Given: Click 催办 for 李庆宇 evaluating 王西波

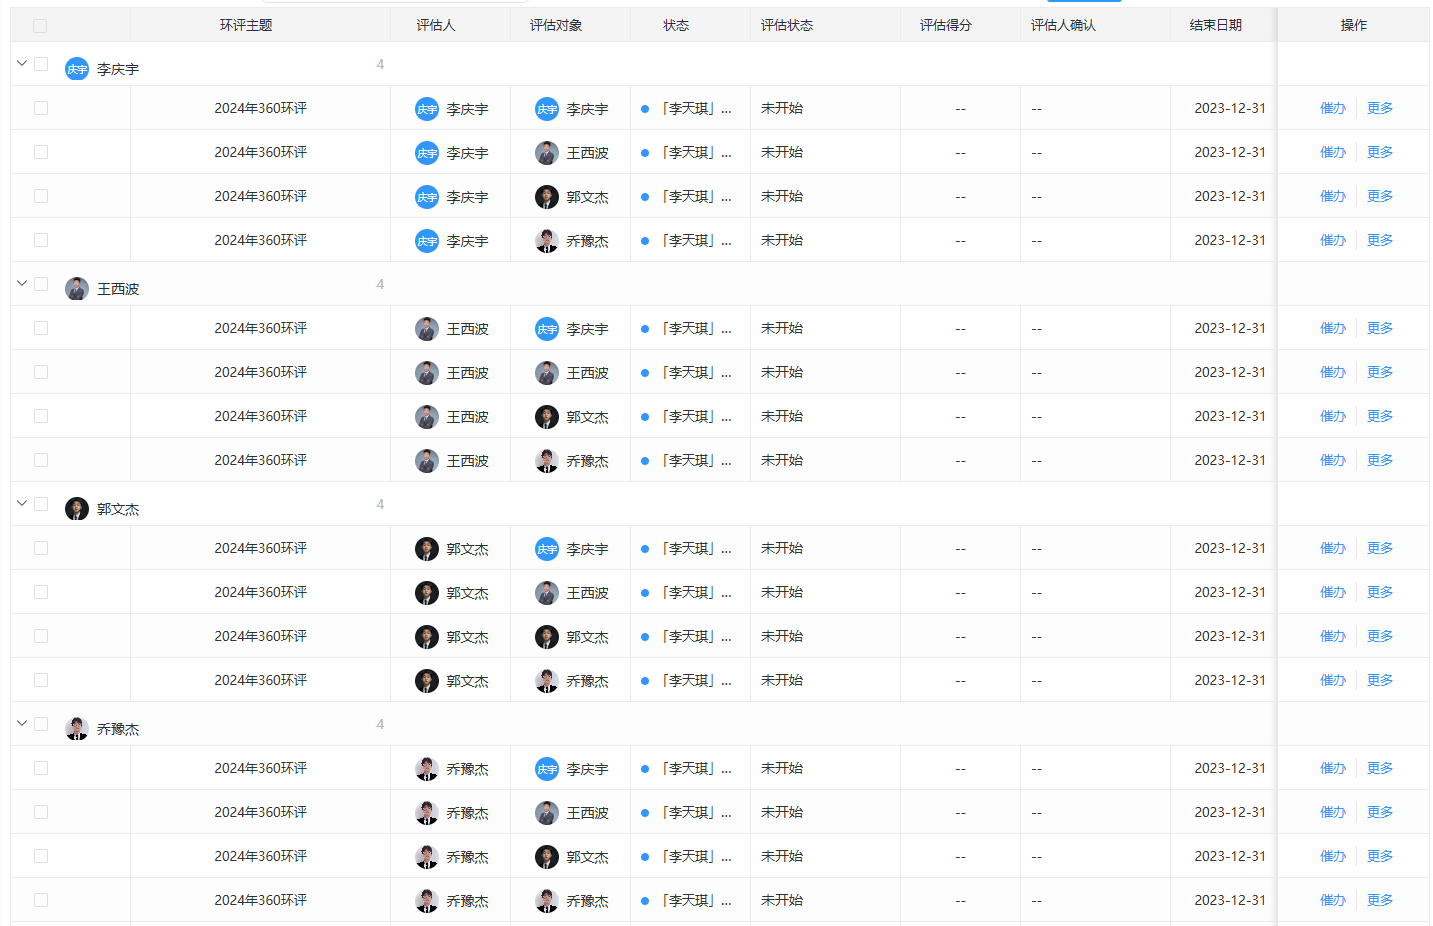Looking at the screenshot, I should (x=1332, y=152).
